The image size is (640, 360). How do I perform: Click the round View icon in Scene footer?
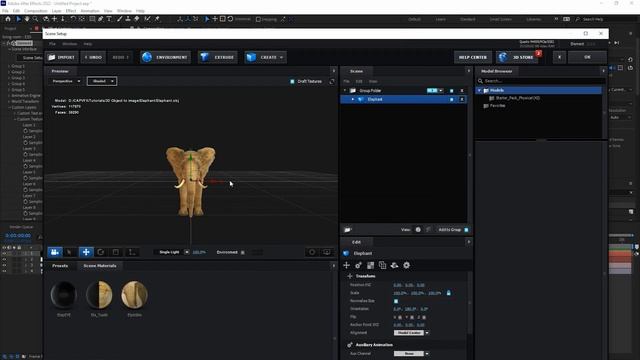(418, 230)
